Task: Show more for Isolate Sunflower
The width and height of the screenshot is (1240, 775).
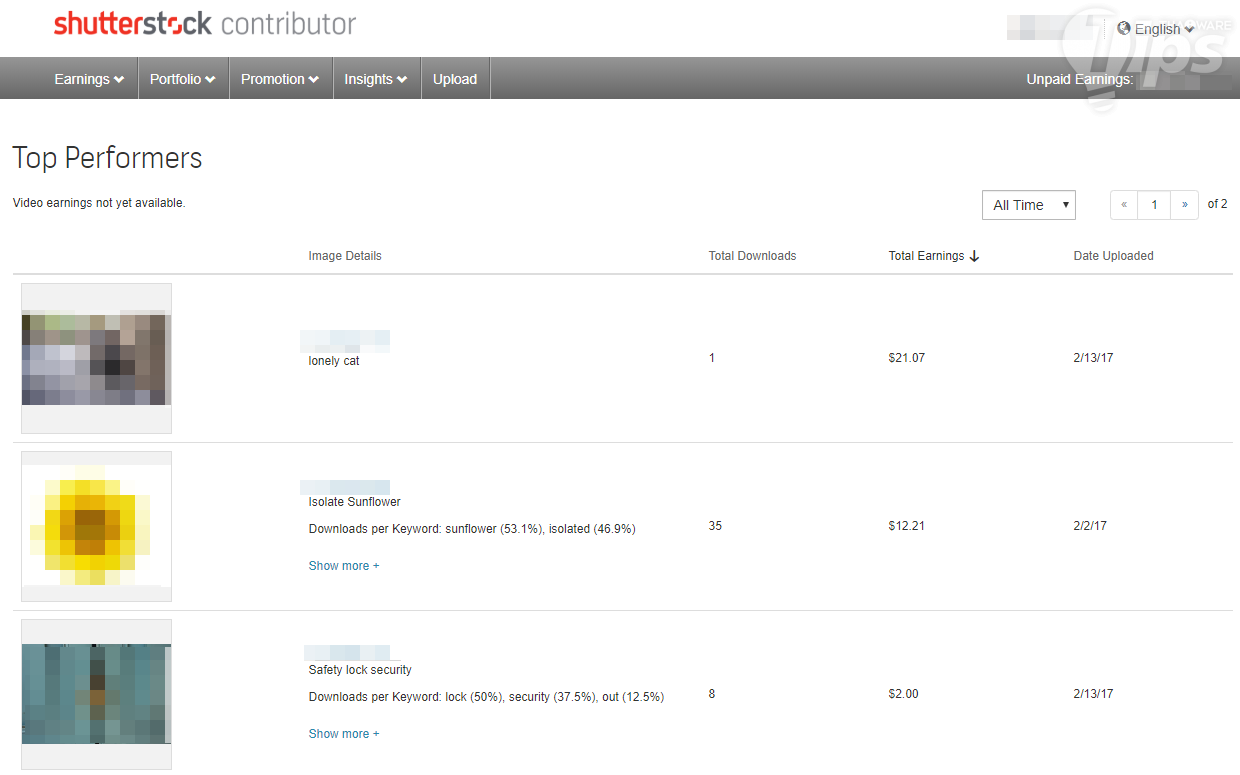Action: coord(344,566)
